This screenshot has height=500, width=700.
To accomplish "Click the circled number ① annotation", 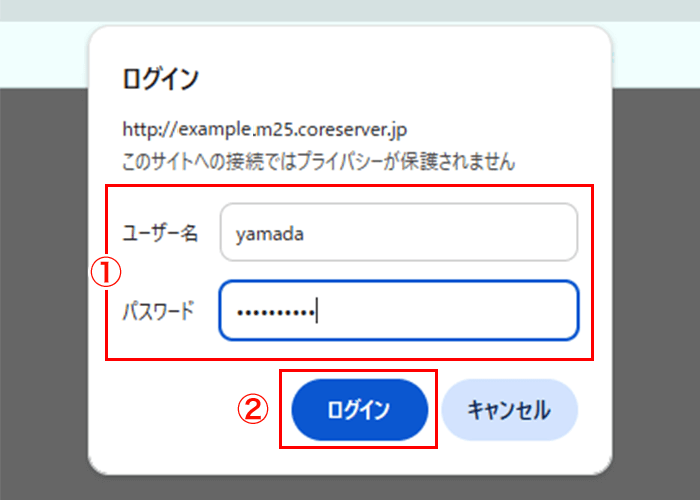I will (106, 272).
